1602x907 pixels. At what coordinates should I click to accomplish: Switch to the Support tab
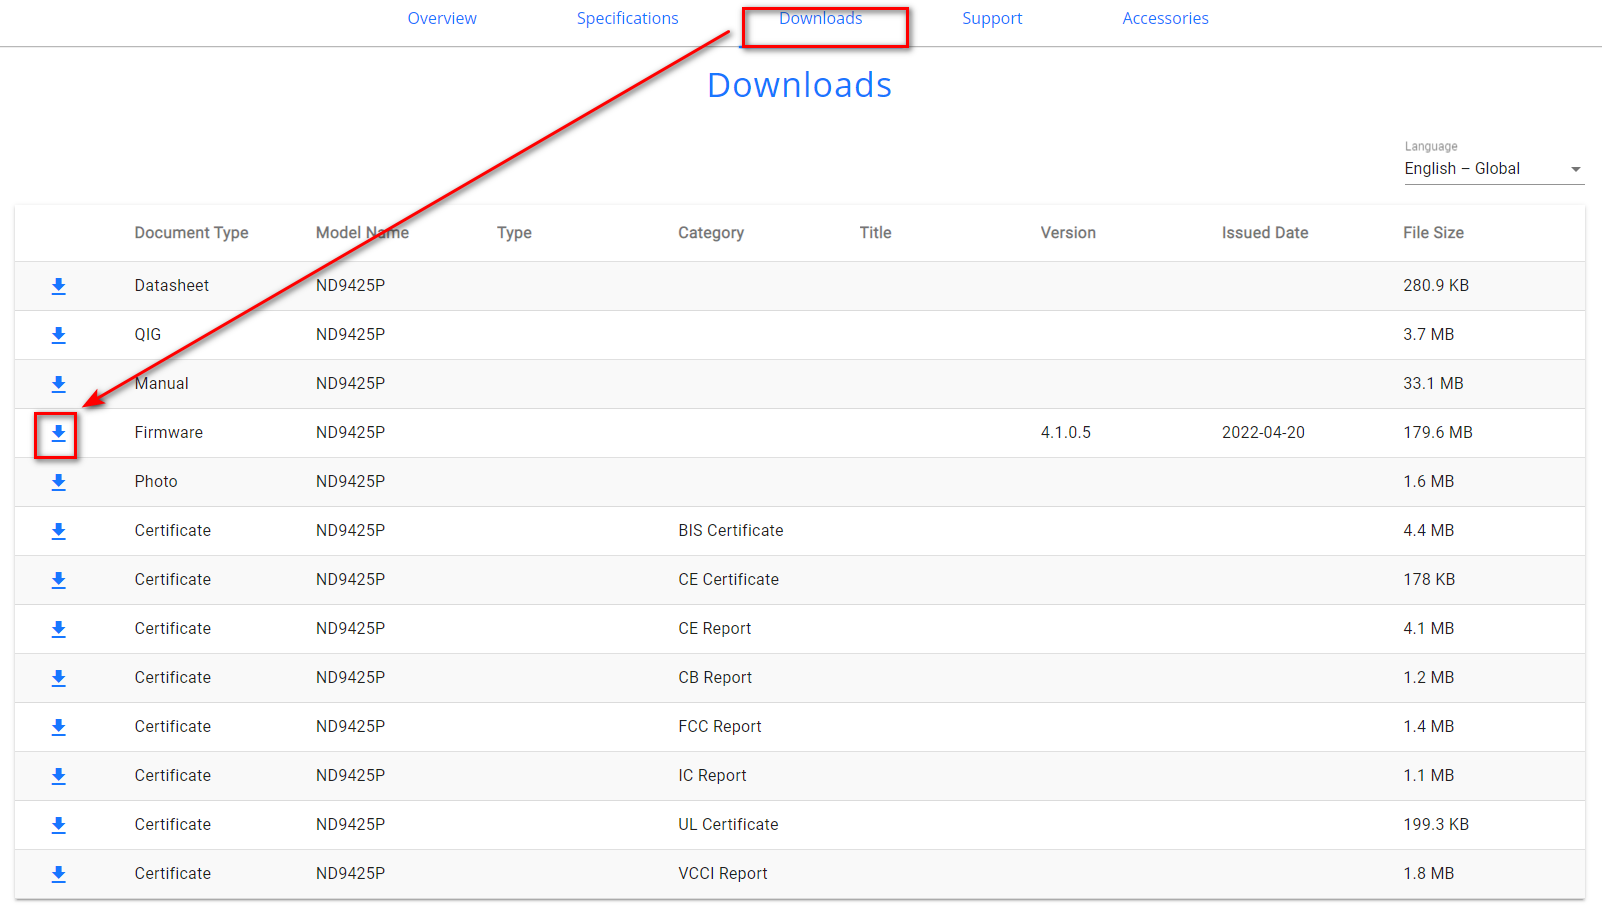(991, 18)
